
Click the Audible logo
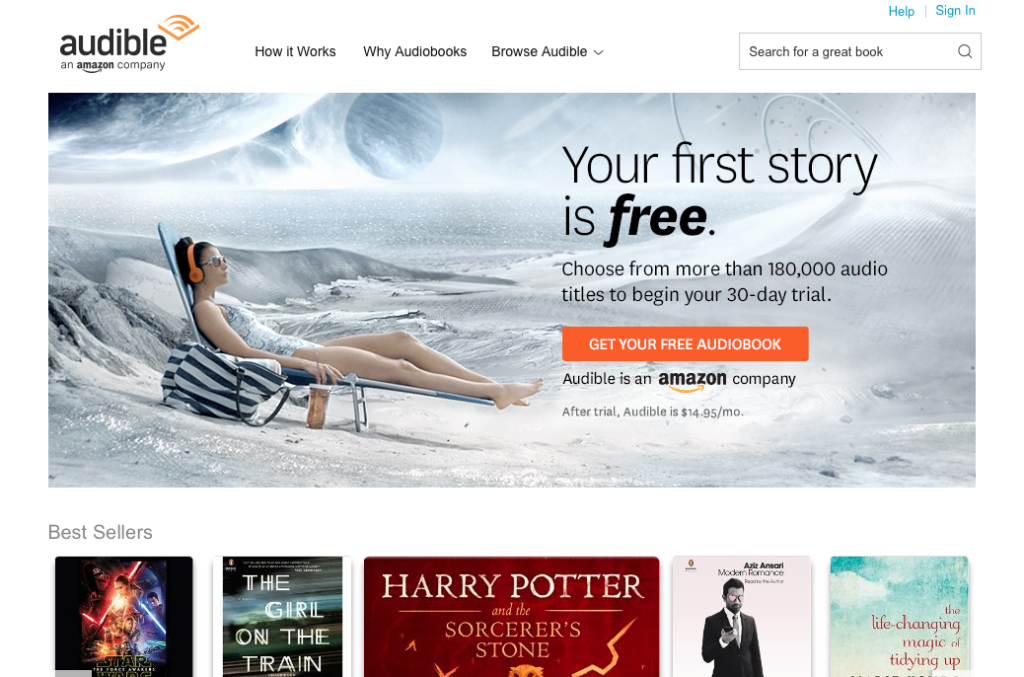click(129, 43)
